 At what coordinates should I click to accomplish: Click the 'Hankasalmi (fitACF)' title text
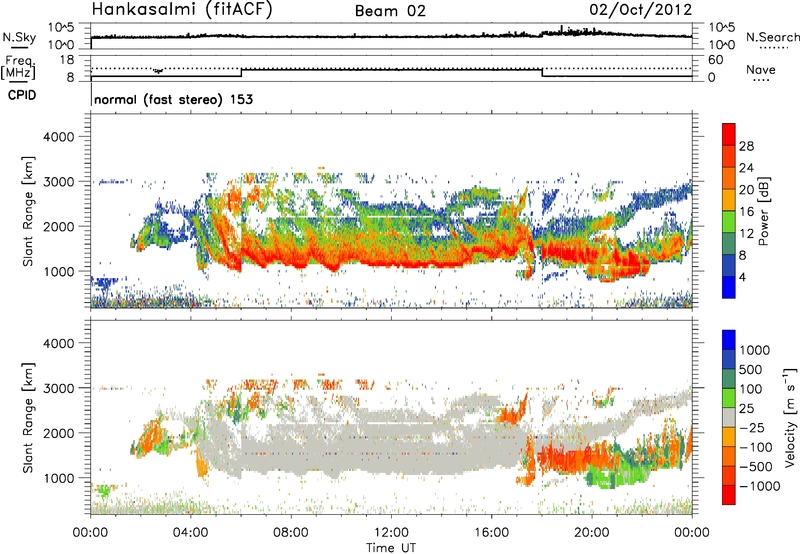coord(182,10)
